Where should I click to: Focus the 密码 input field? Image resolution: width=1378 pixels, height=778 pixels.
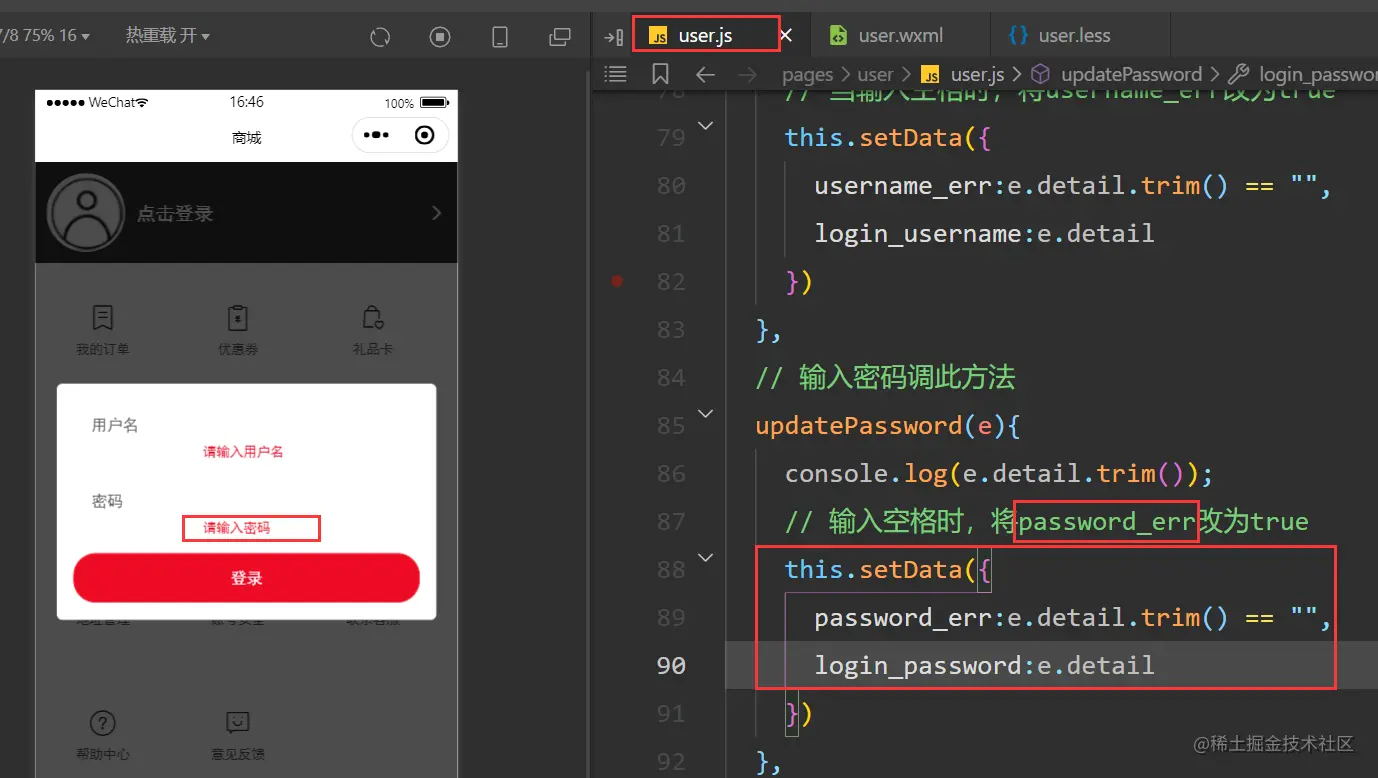point(246,501)
